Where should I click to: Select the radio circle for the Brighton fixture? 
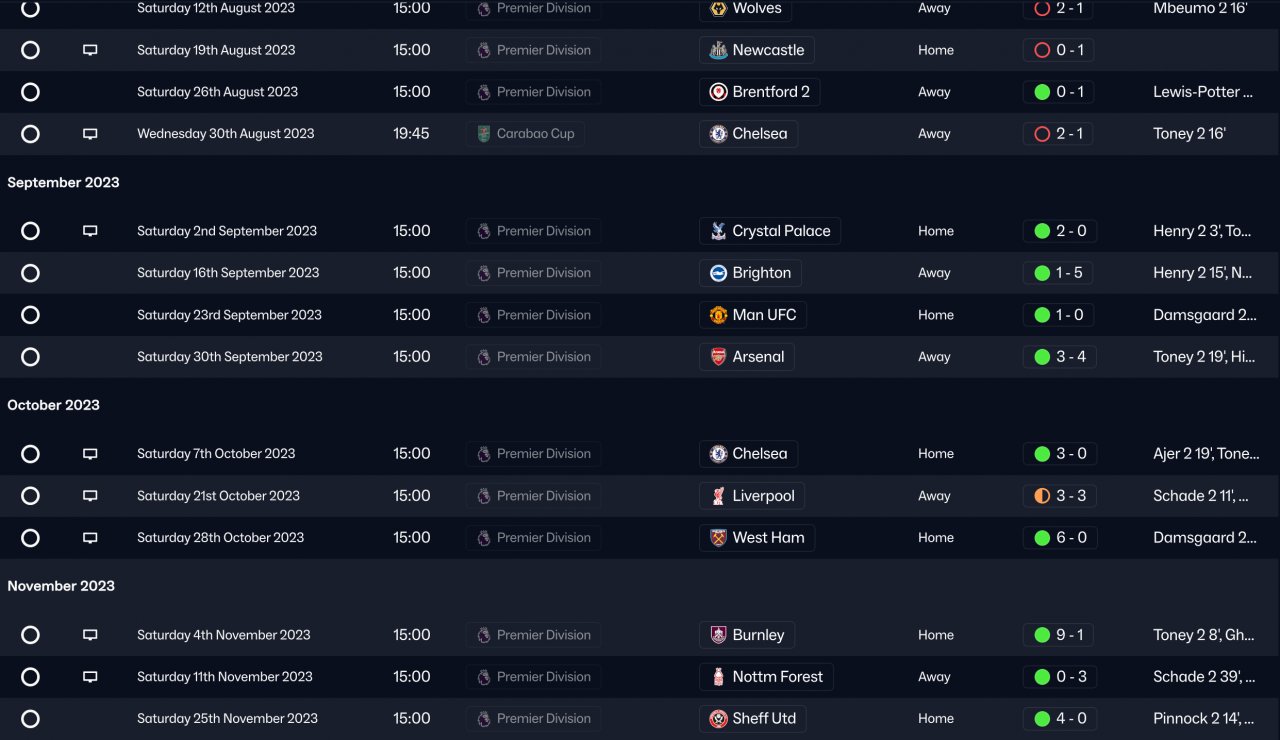coord(30,273)
